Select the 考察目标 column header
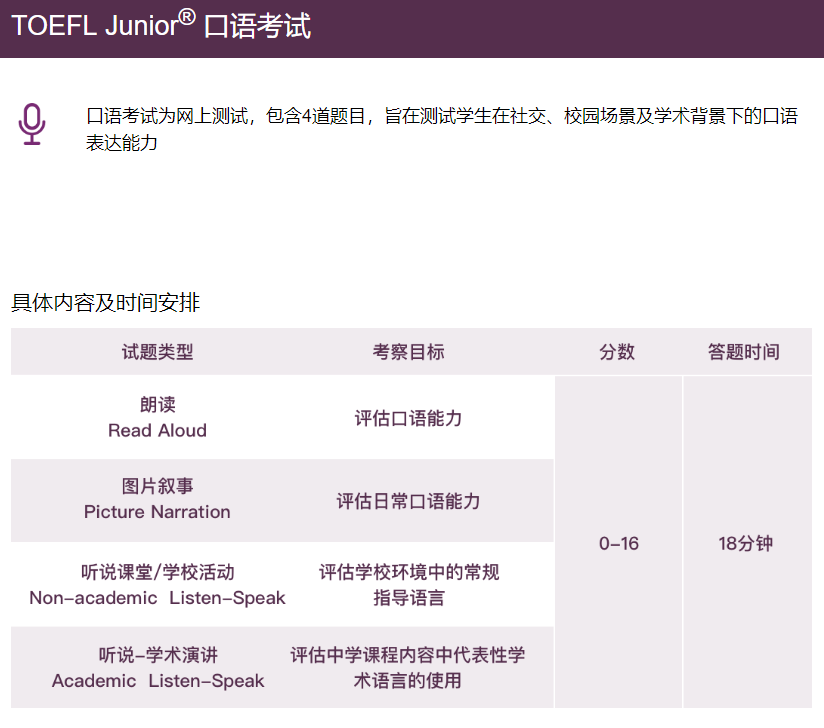The width and height of the screenshot is (824, 728). (x=408, y=352)
